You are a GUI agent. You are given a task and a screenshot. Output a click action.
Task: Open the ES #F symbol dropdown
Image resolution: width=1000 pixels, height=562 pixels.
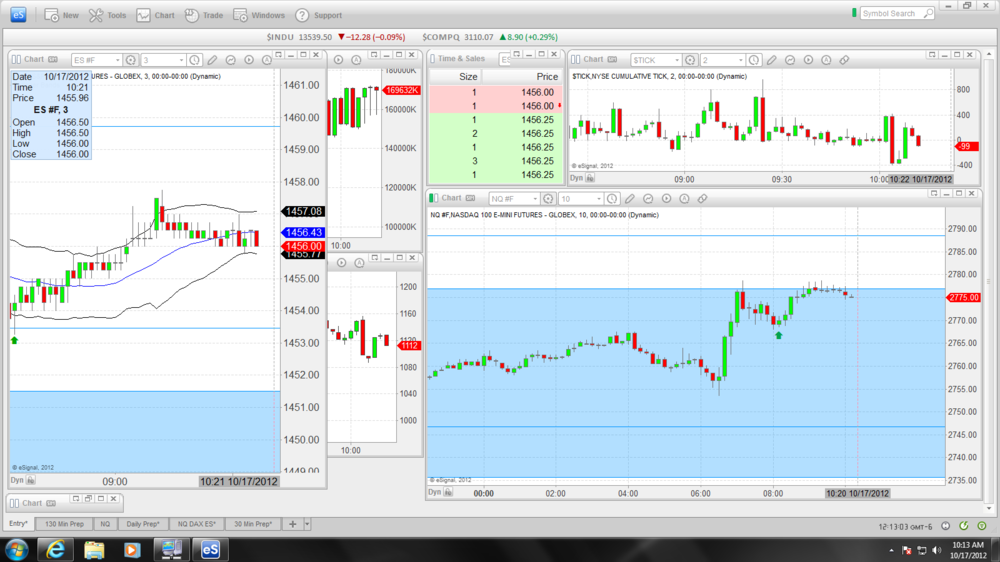click(x=117, y=60)
